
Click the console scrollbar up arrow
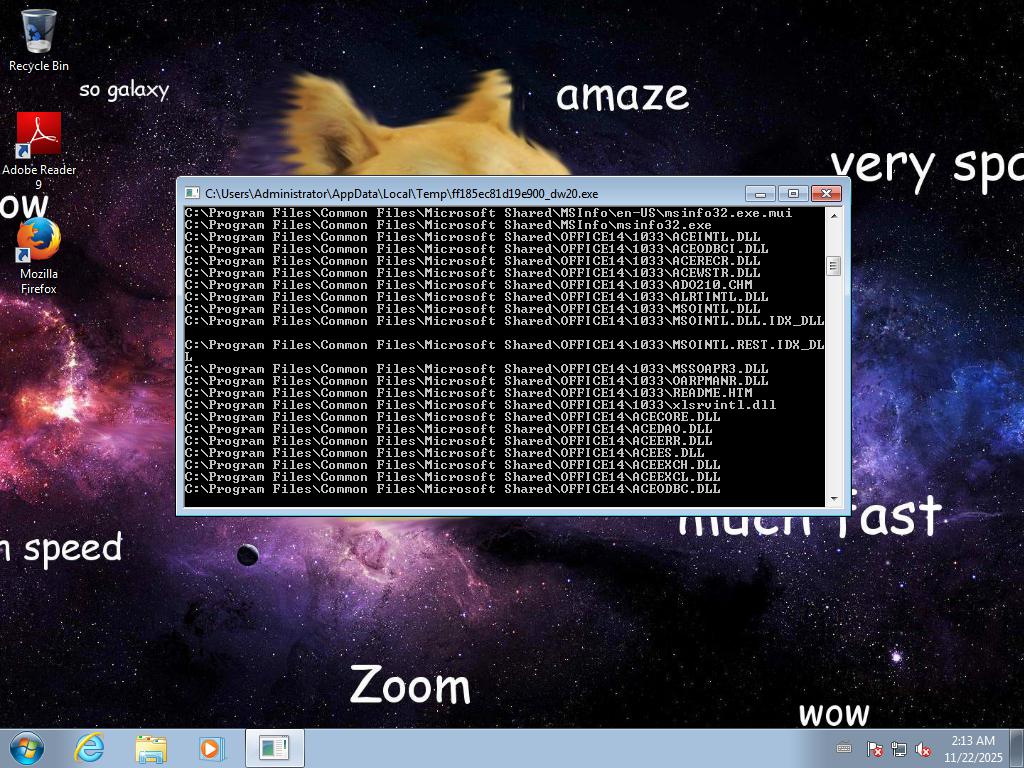coord(833,214)
